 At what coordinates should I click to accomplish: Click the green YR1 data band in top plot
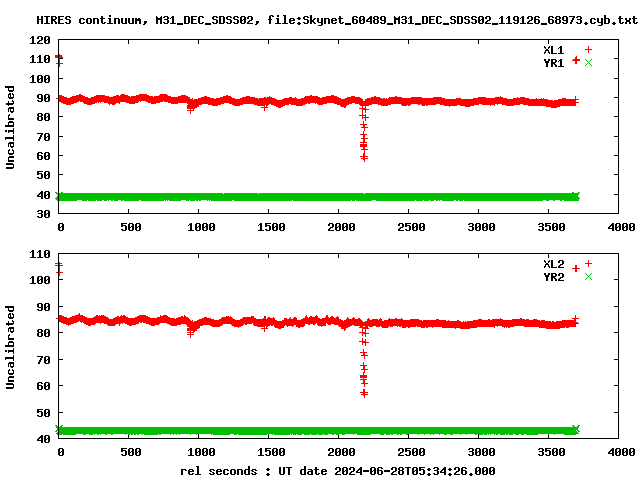coord(318,197)
